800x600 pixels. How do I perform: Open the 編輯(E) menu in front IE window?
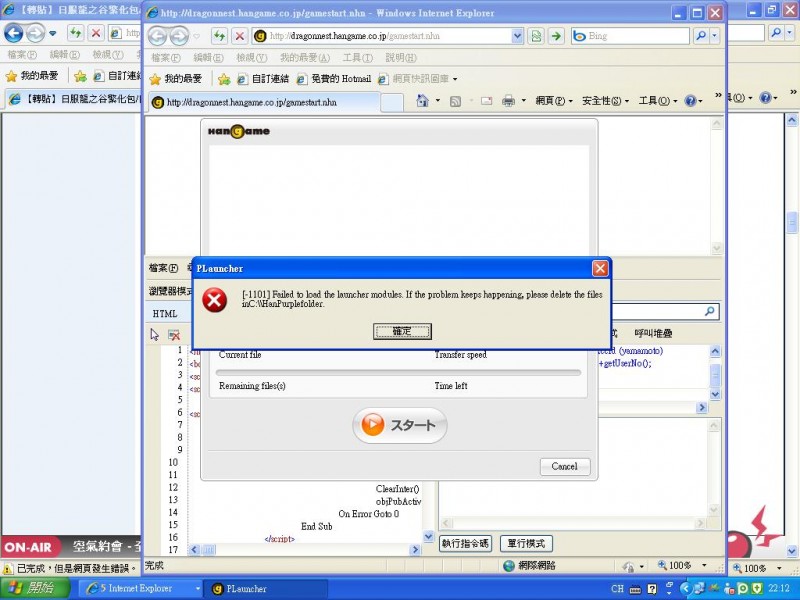(208, 58)
